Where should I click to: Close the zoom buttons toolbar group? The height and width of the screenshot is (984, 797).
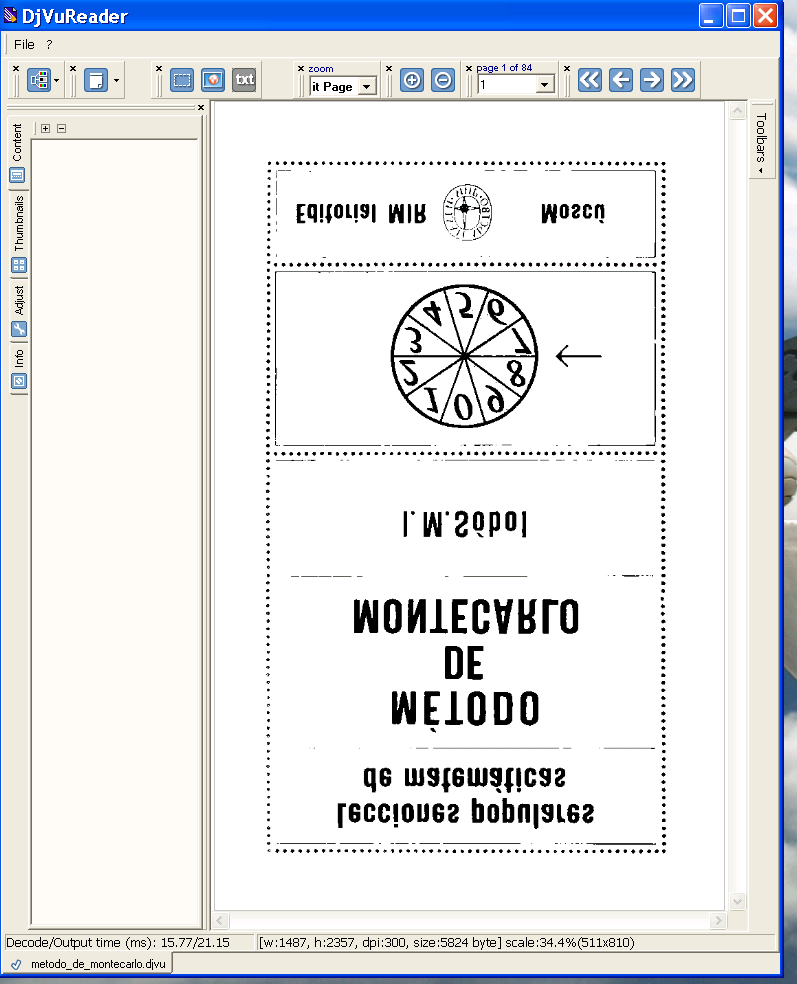coord(388,68)
